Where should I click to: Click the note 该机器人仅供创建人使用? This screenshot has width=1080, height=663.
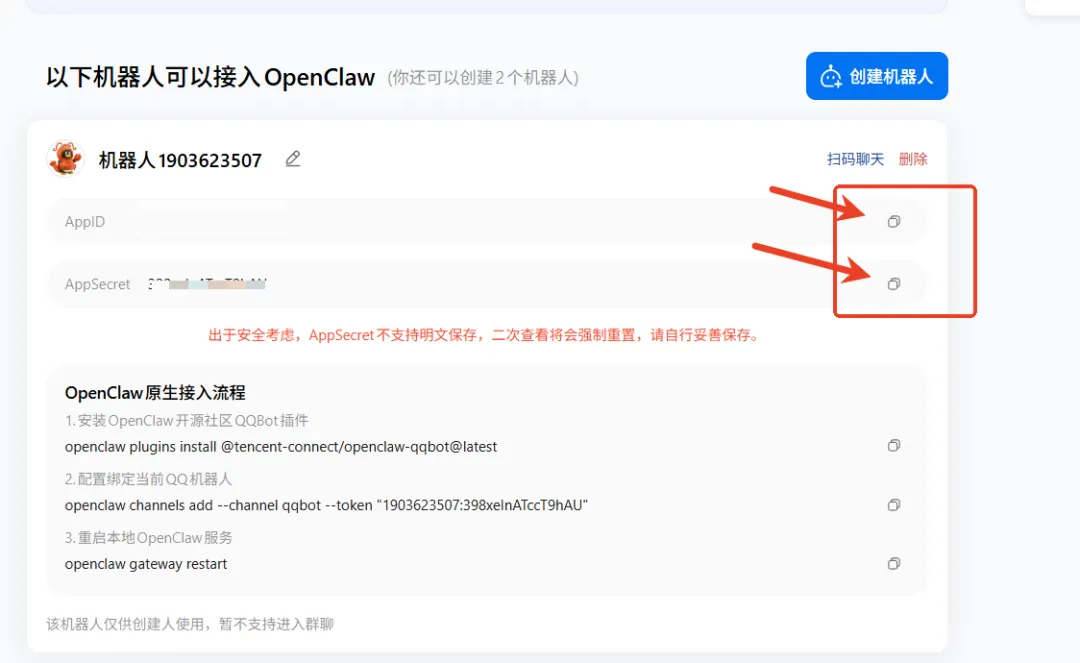point(190,624)
